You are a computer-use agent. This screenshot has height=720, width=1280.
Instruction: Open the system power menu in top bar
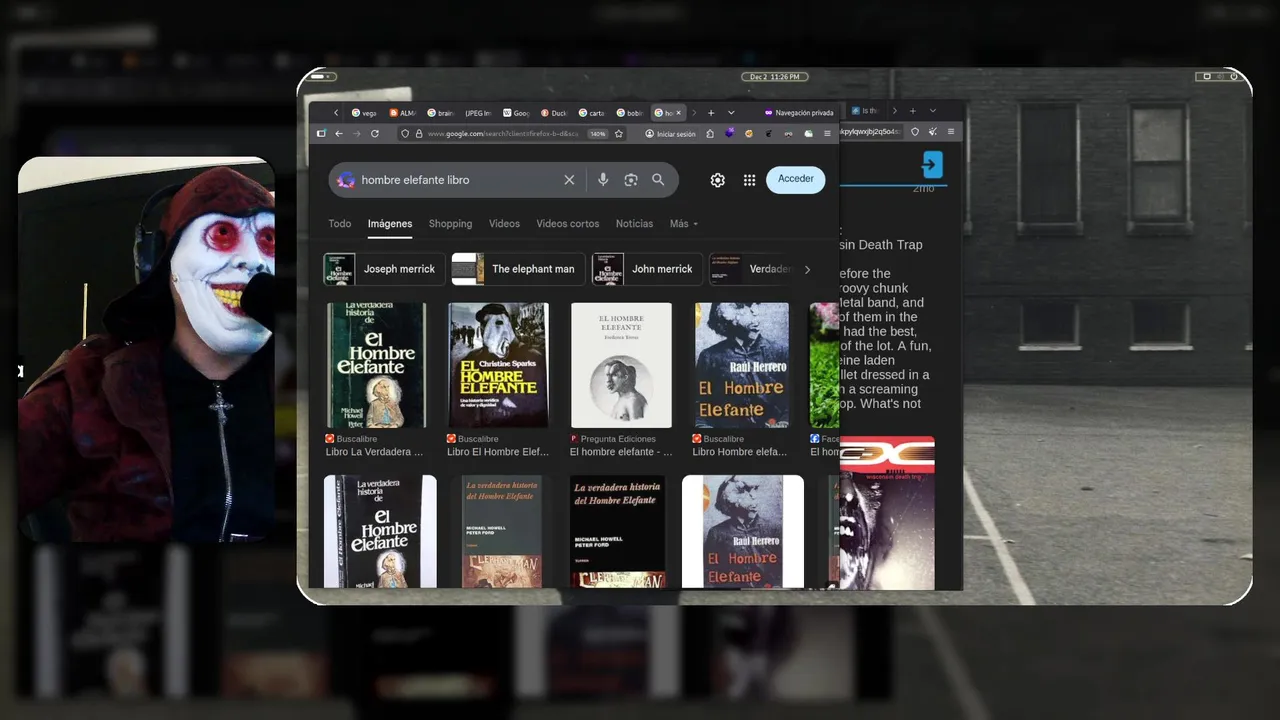1233,77
